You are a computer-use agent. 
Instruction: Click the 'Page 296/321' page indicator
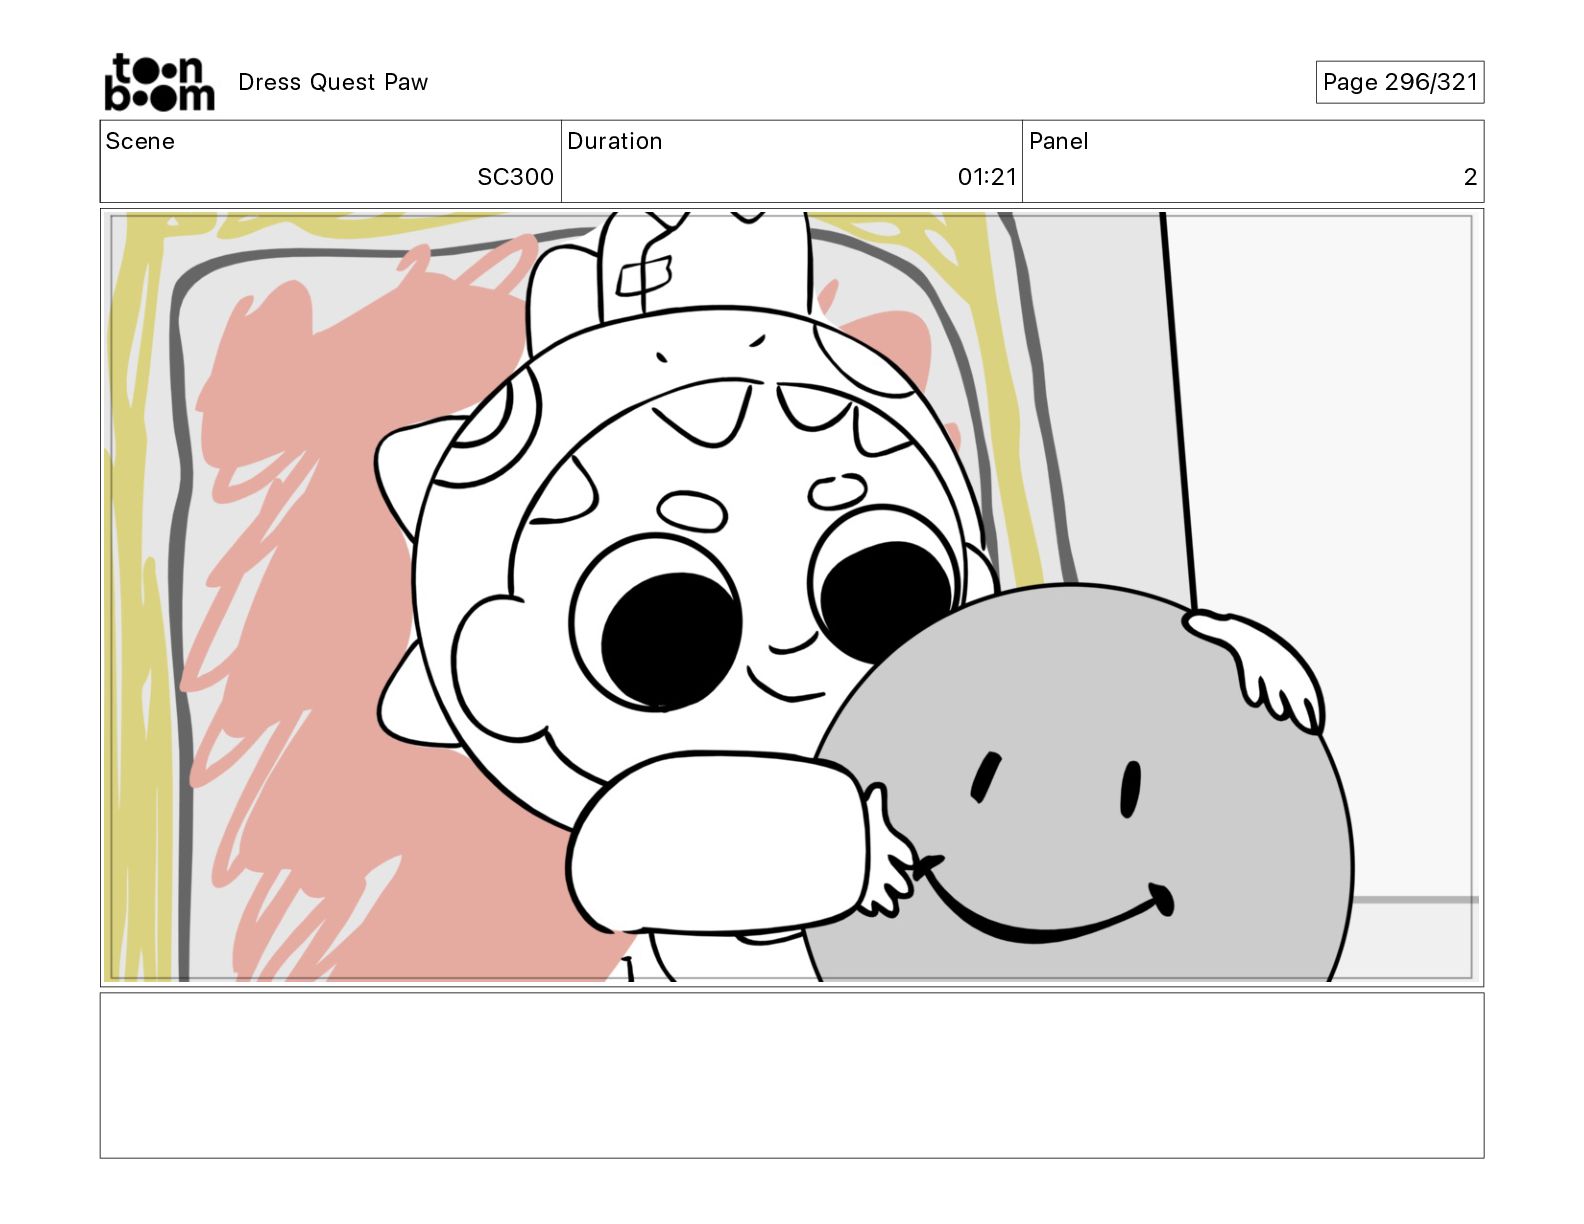coord(1399,82)
